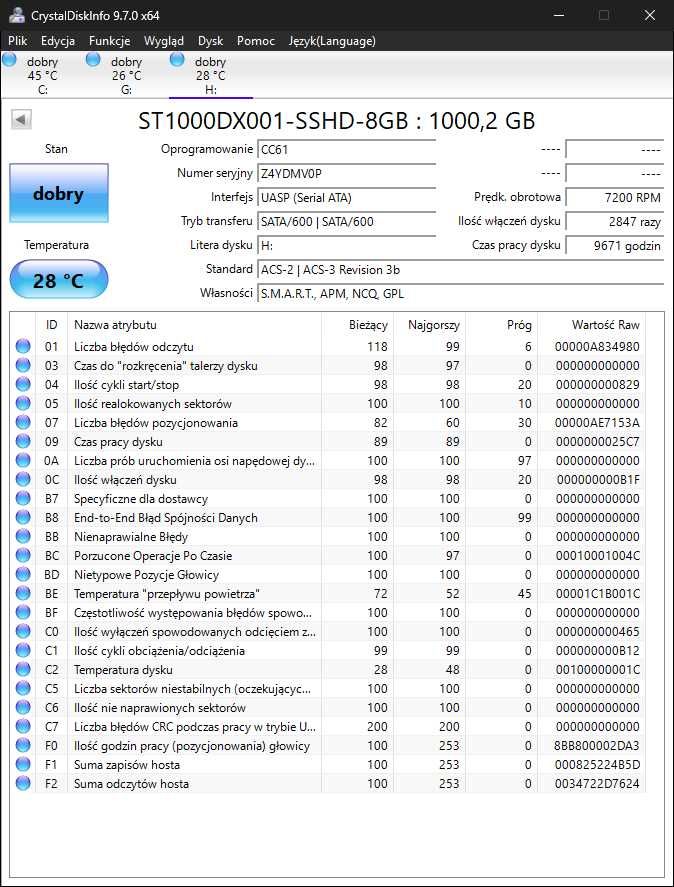The image size is (674, 887).
Task: Click status orb for attribute C1
Action: pos(23,651)
